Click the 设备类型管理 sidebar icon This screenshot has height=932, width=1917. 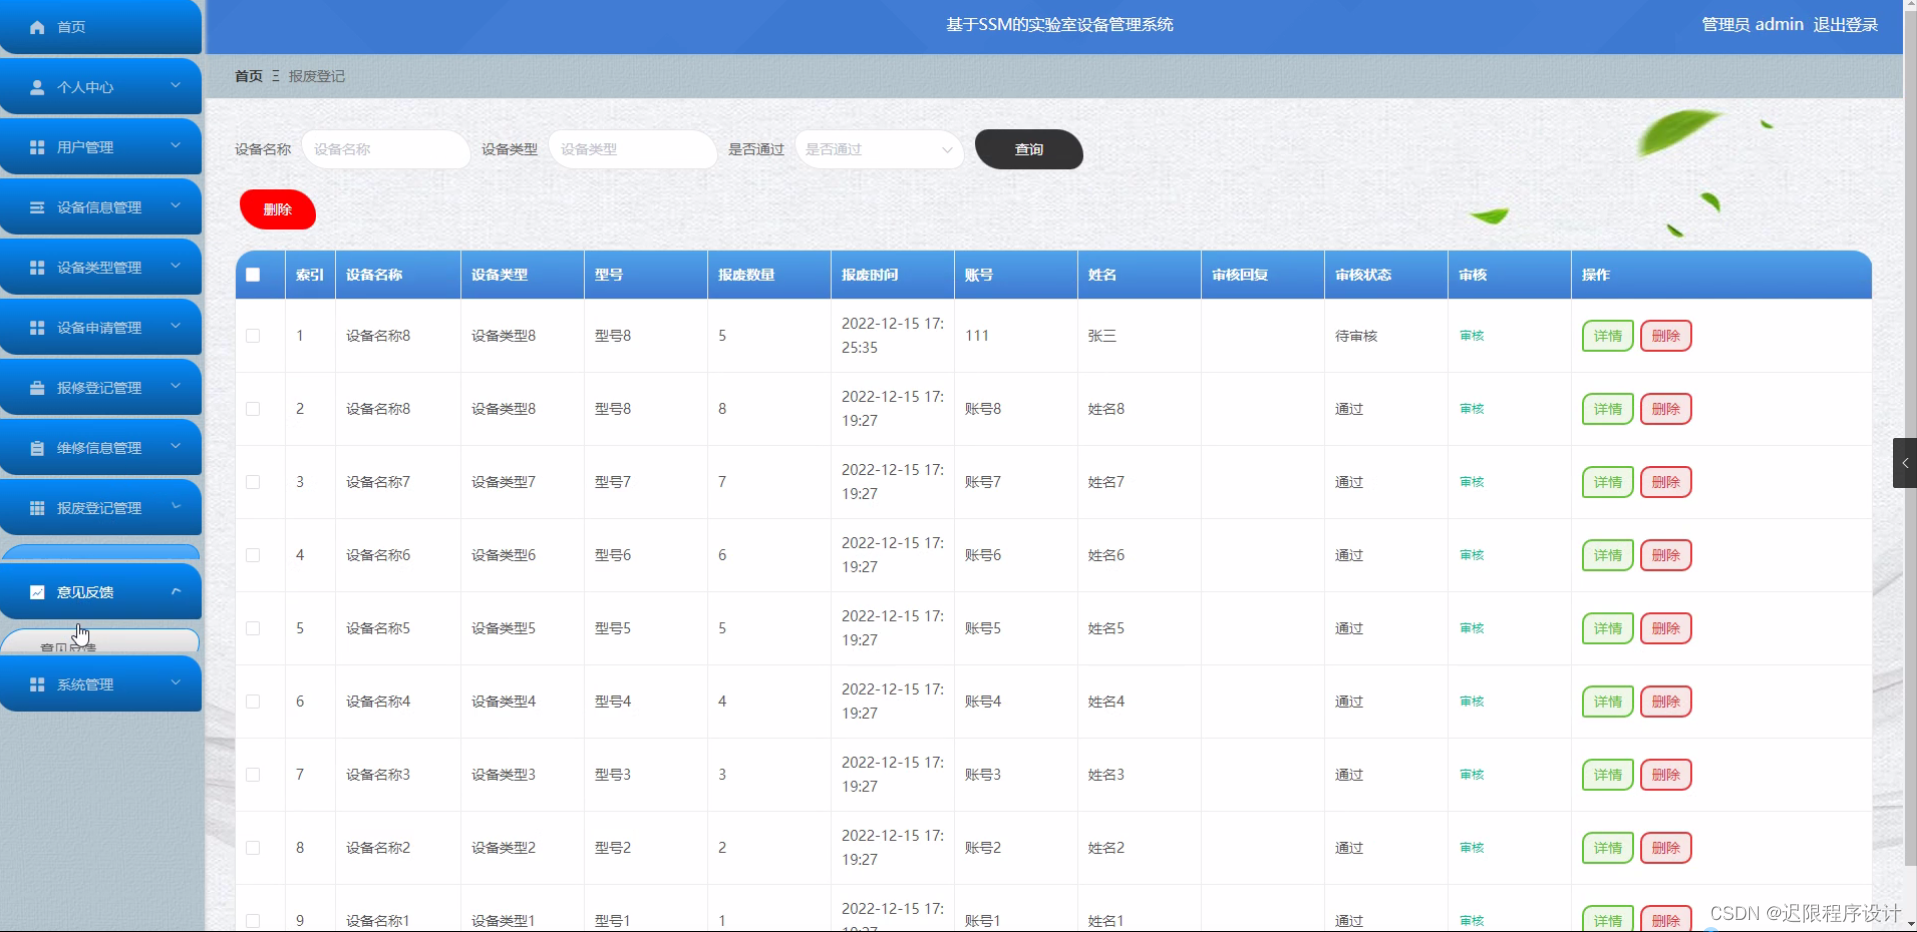coord(36,267)
